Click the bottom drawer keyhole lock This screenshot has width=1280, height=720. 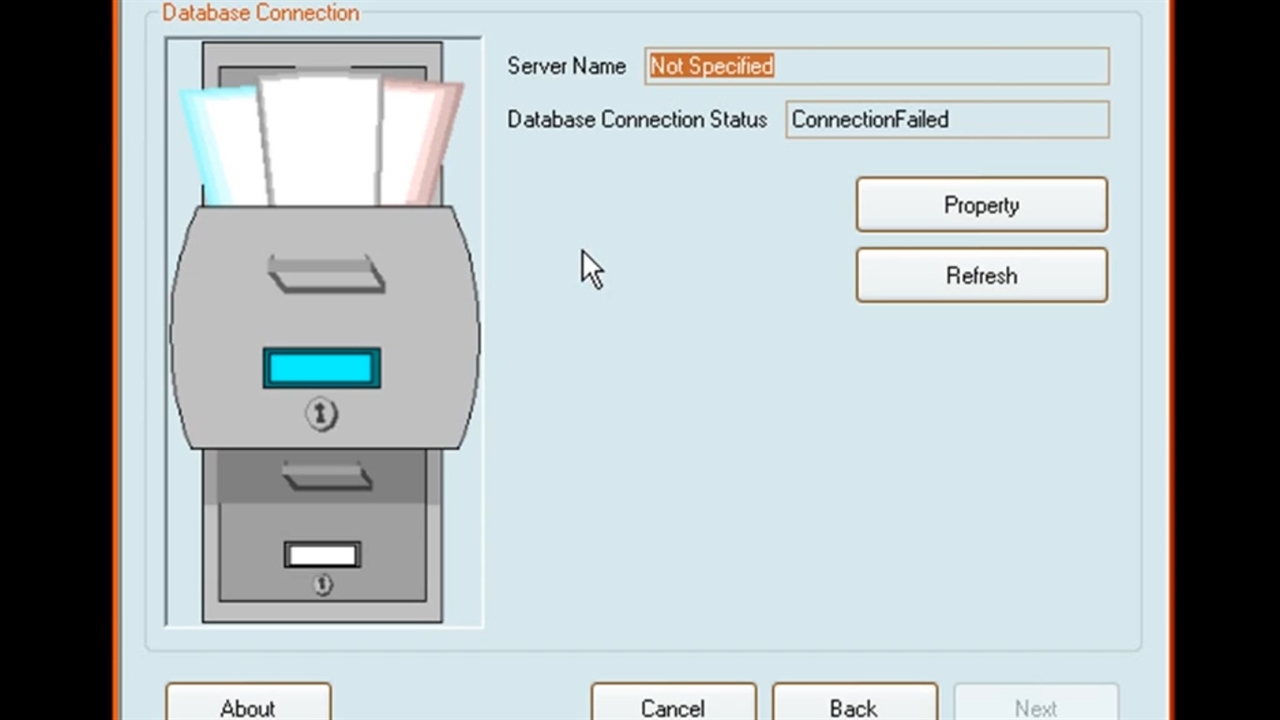point(322,584)
